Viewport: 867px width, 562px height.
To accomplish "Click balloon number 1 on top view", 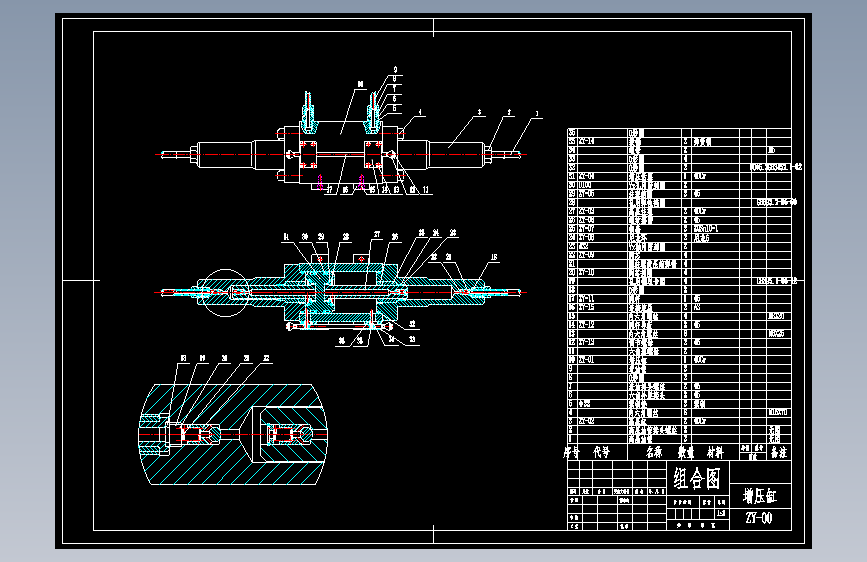I will tap(536, 114).
